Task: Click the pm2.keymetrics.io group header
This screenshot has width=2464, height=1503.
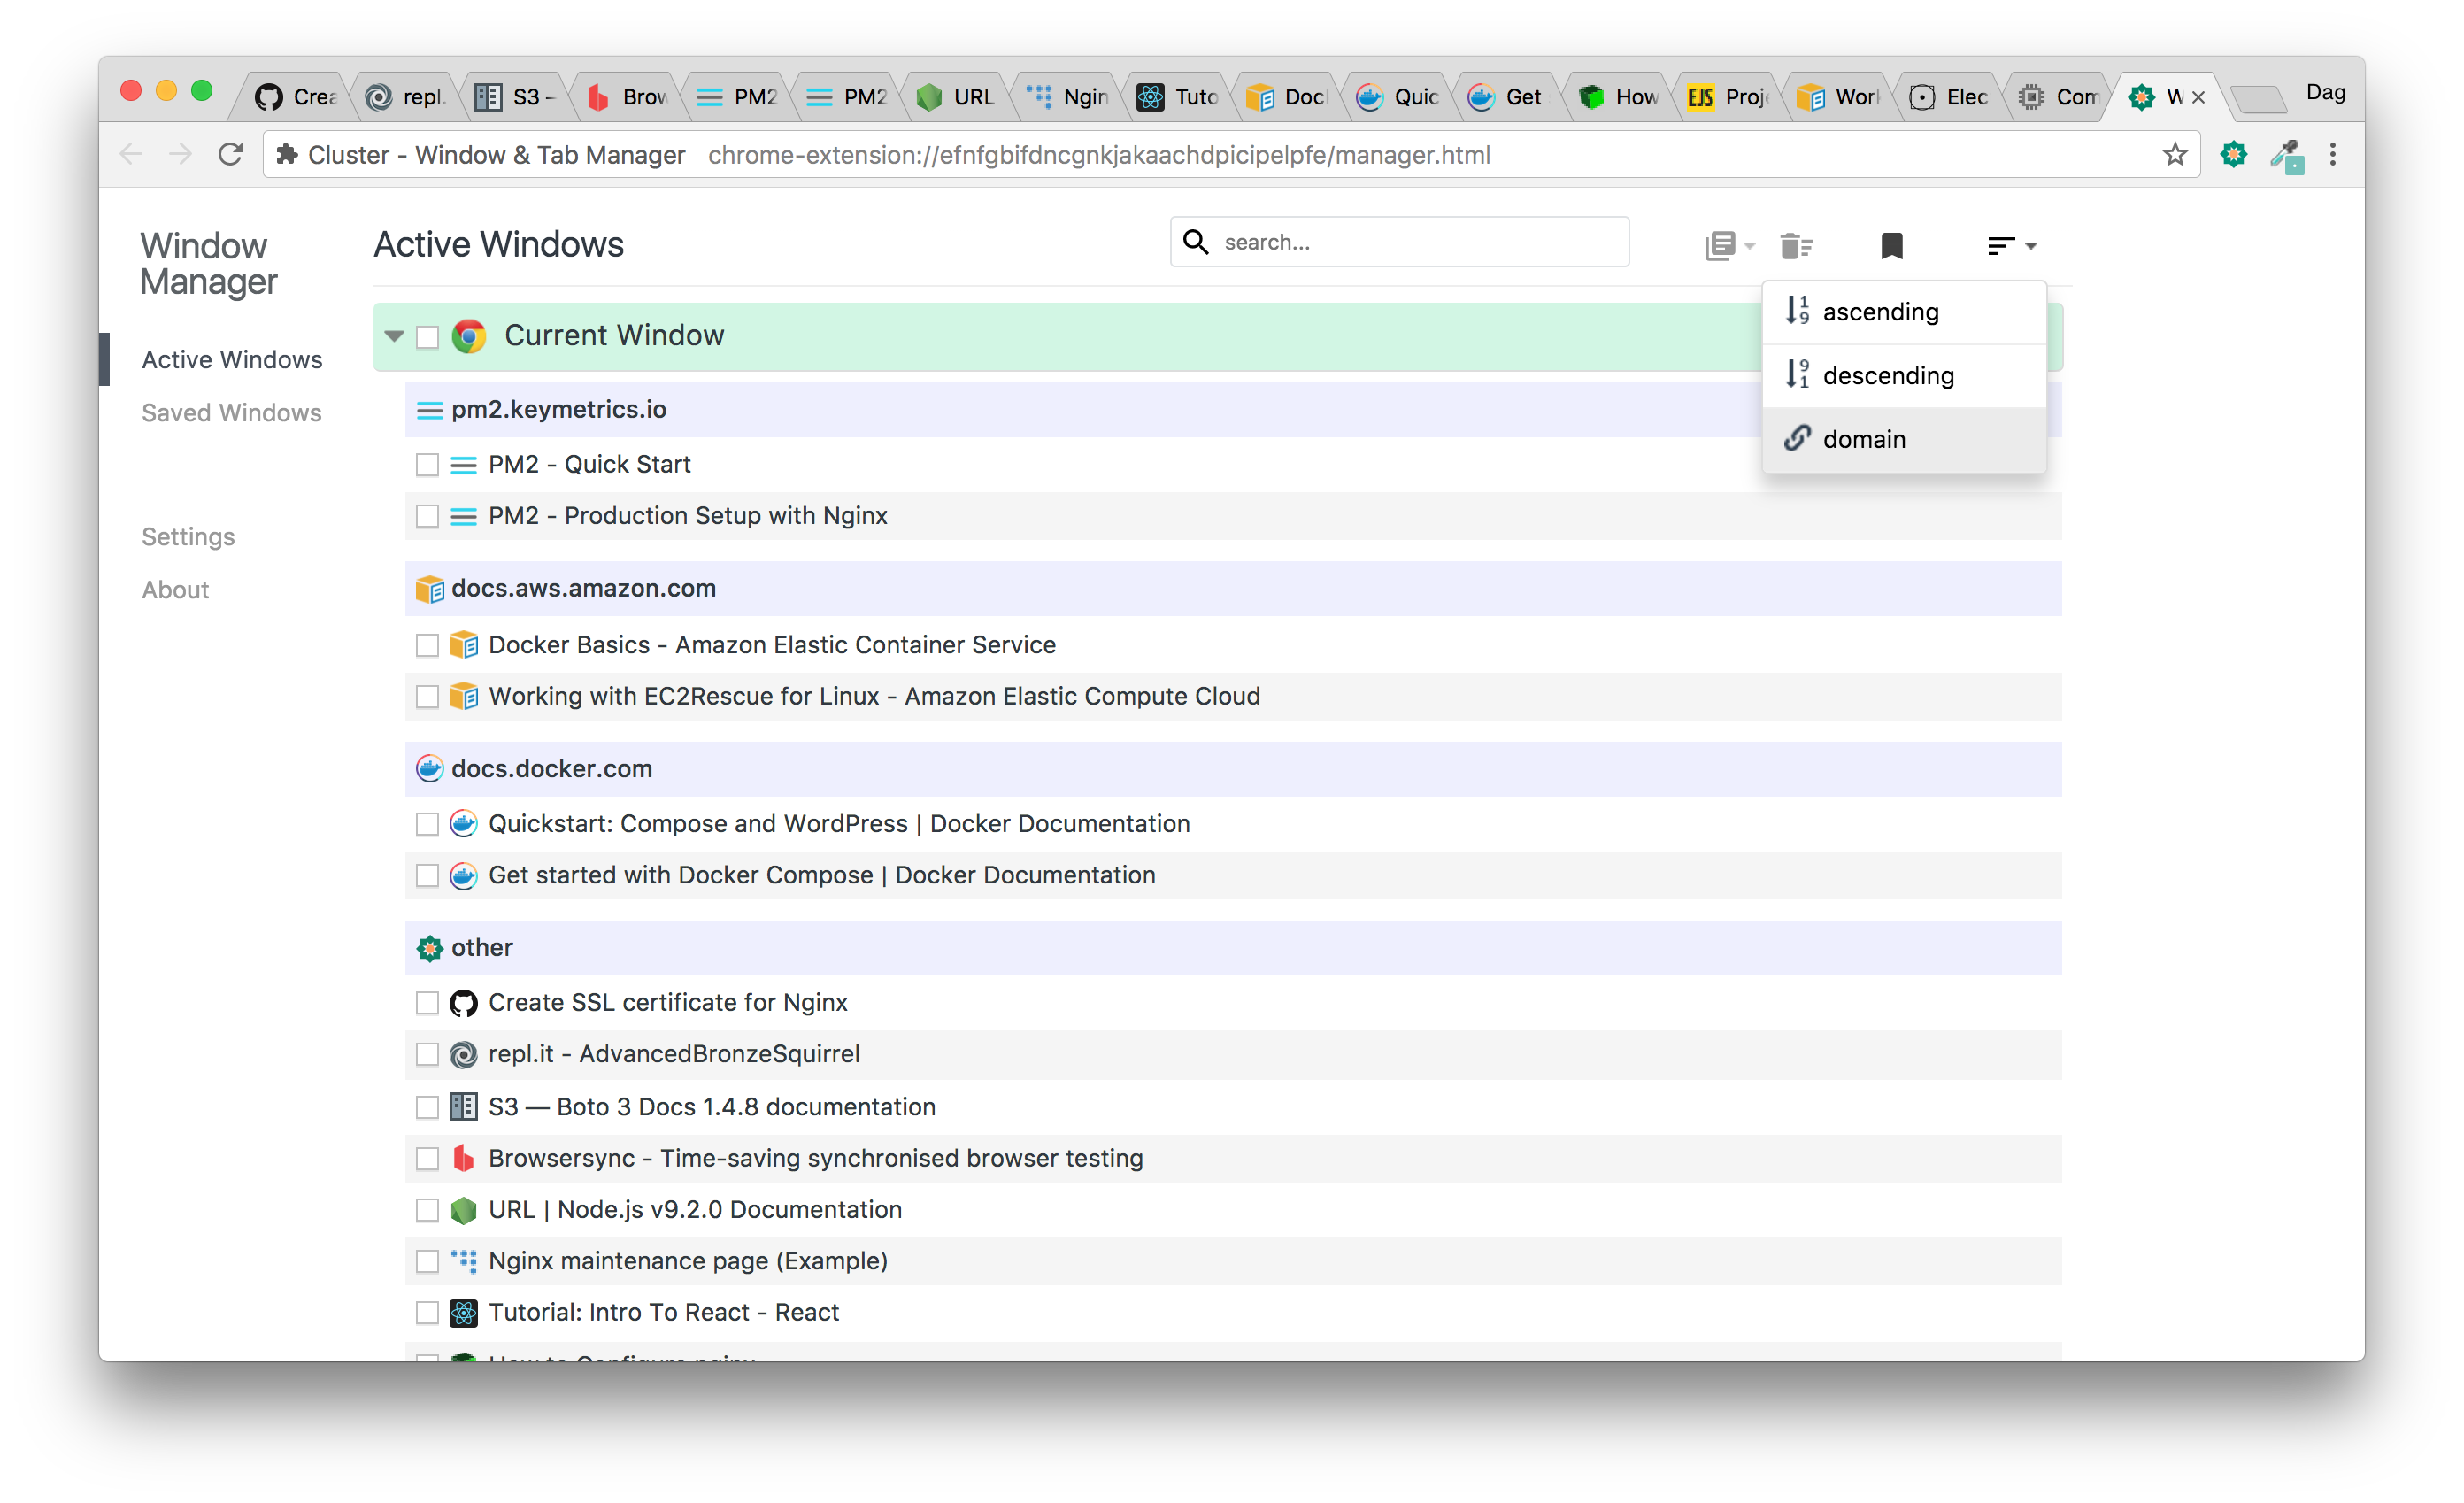Action: pos(1233,410)
